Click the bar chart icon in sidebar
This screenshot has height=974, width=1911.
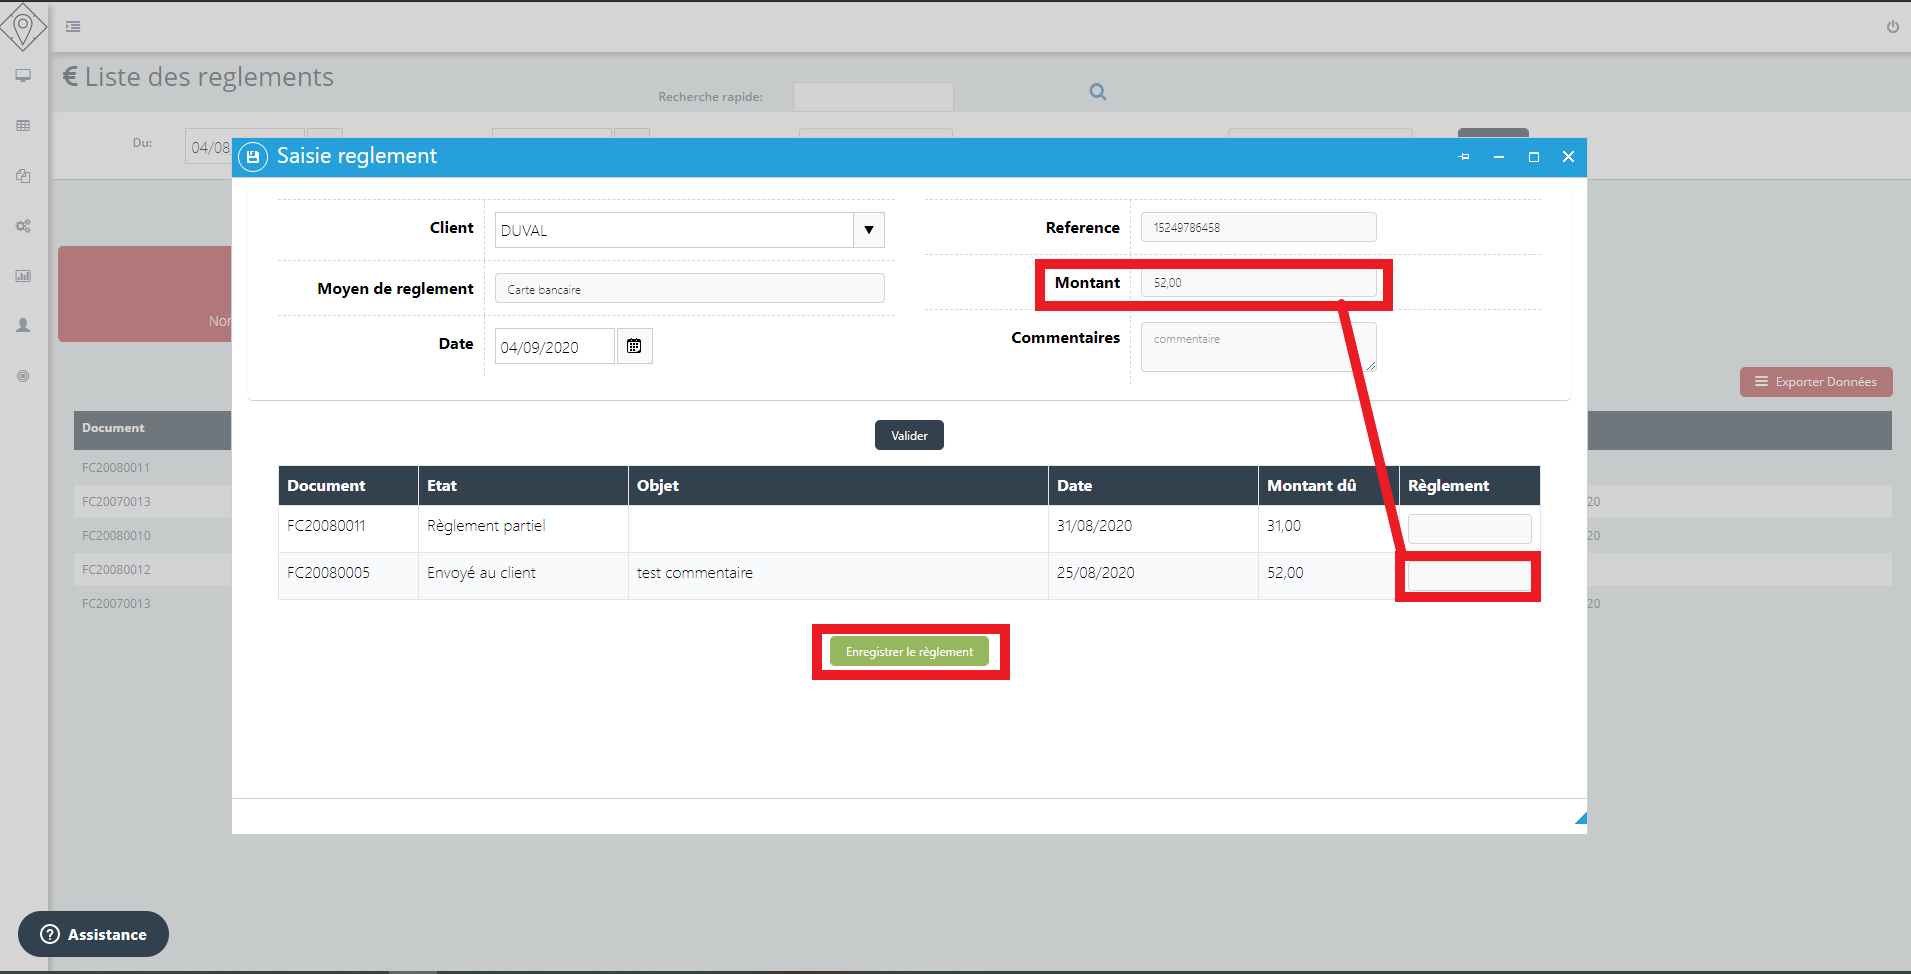coord(23,276)
